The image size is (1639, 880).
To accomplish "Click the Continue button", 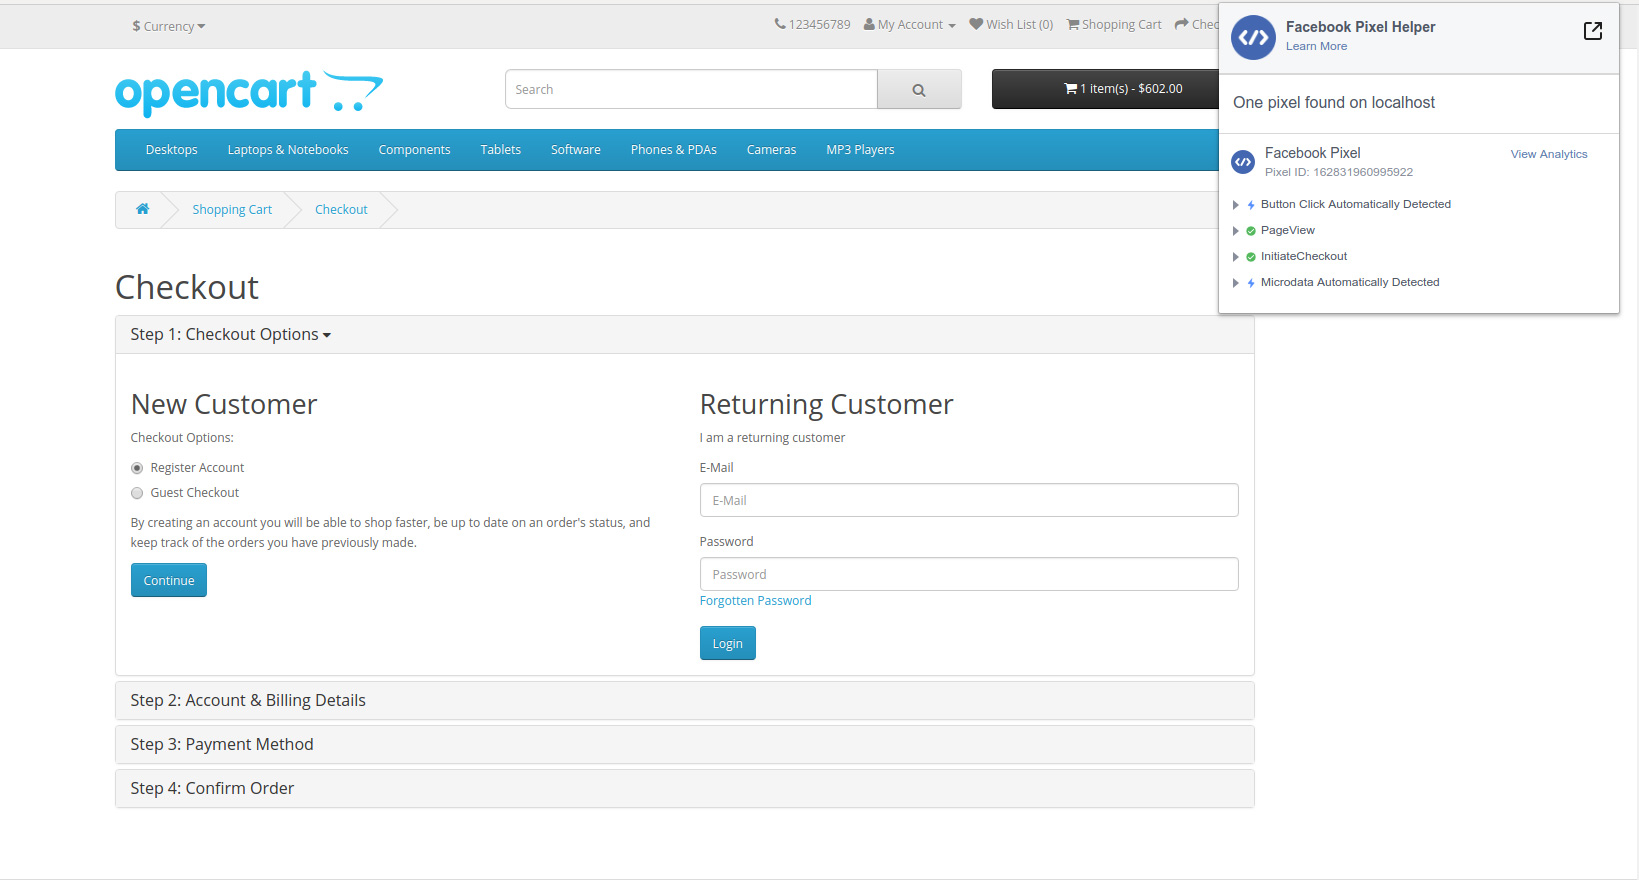I will pos(169,580).
